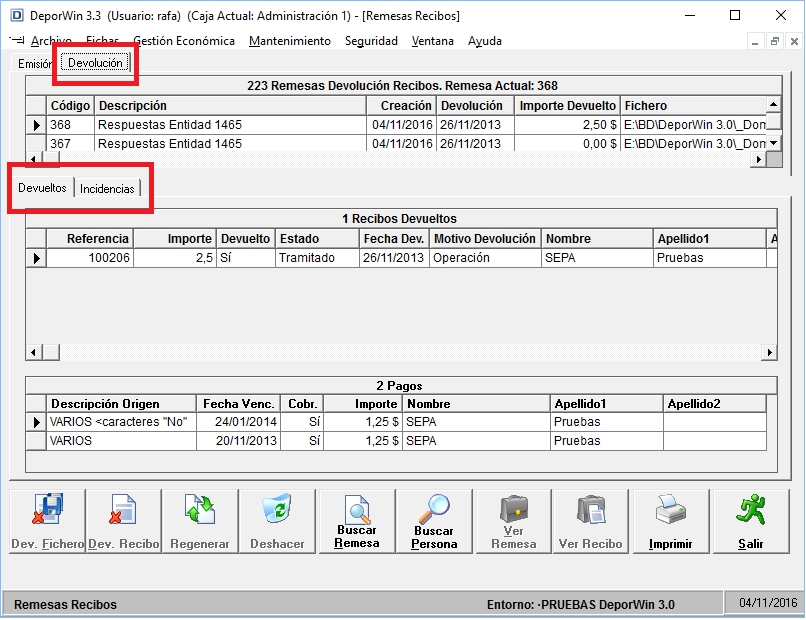Click the DeporWin app icon in title bar
806x620 pixels.
click(x=17, y=15)
